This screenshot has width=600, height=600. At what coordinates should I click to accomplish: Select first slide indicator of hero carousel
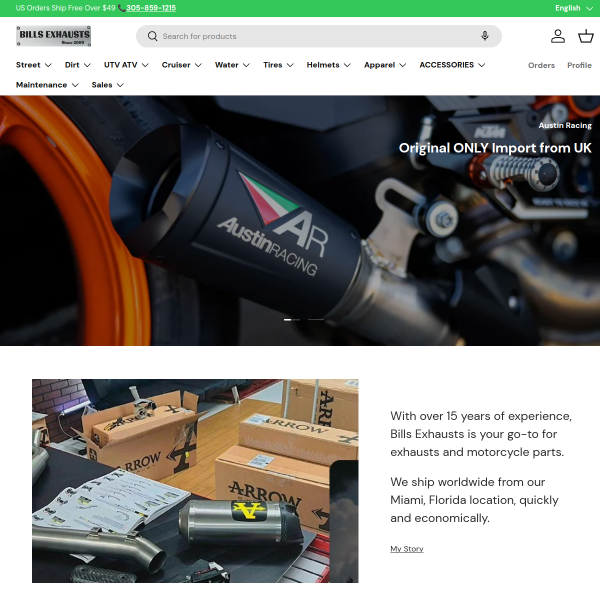pos(292,320)
